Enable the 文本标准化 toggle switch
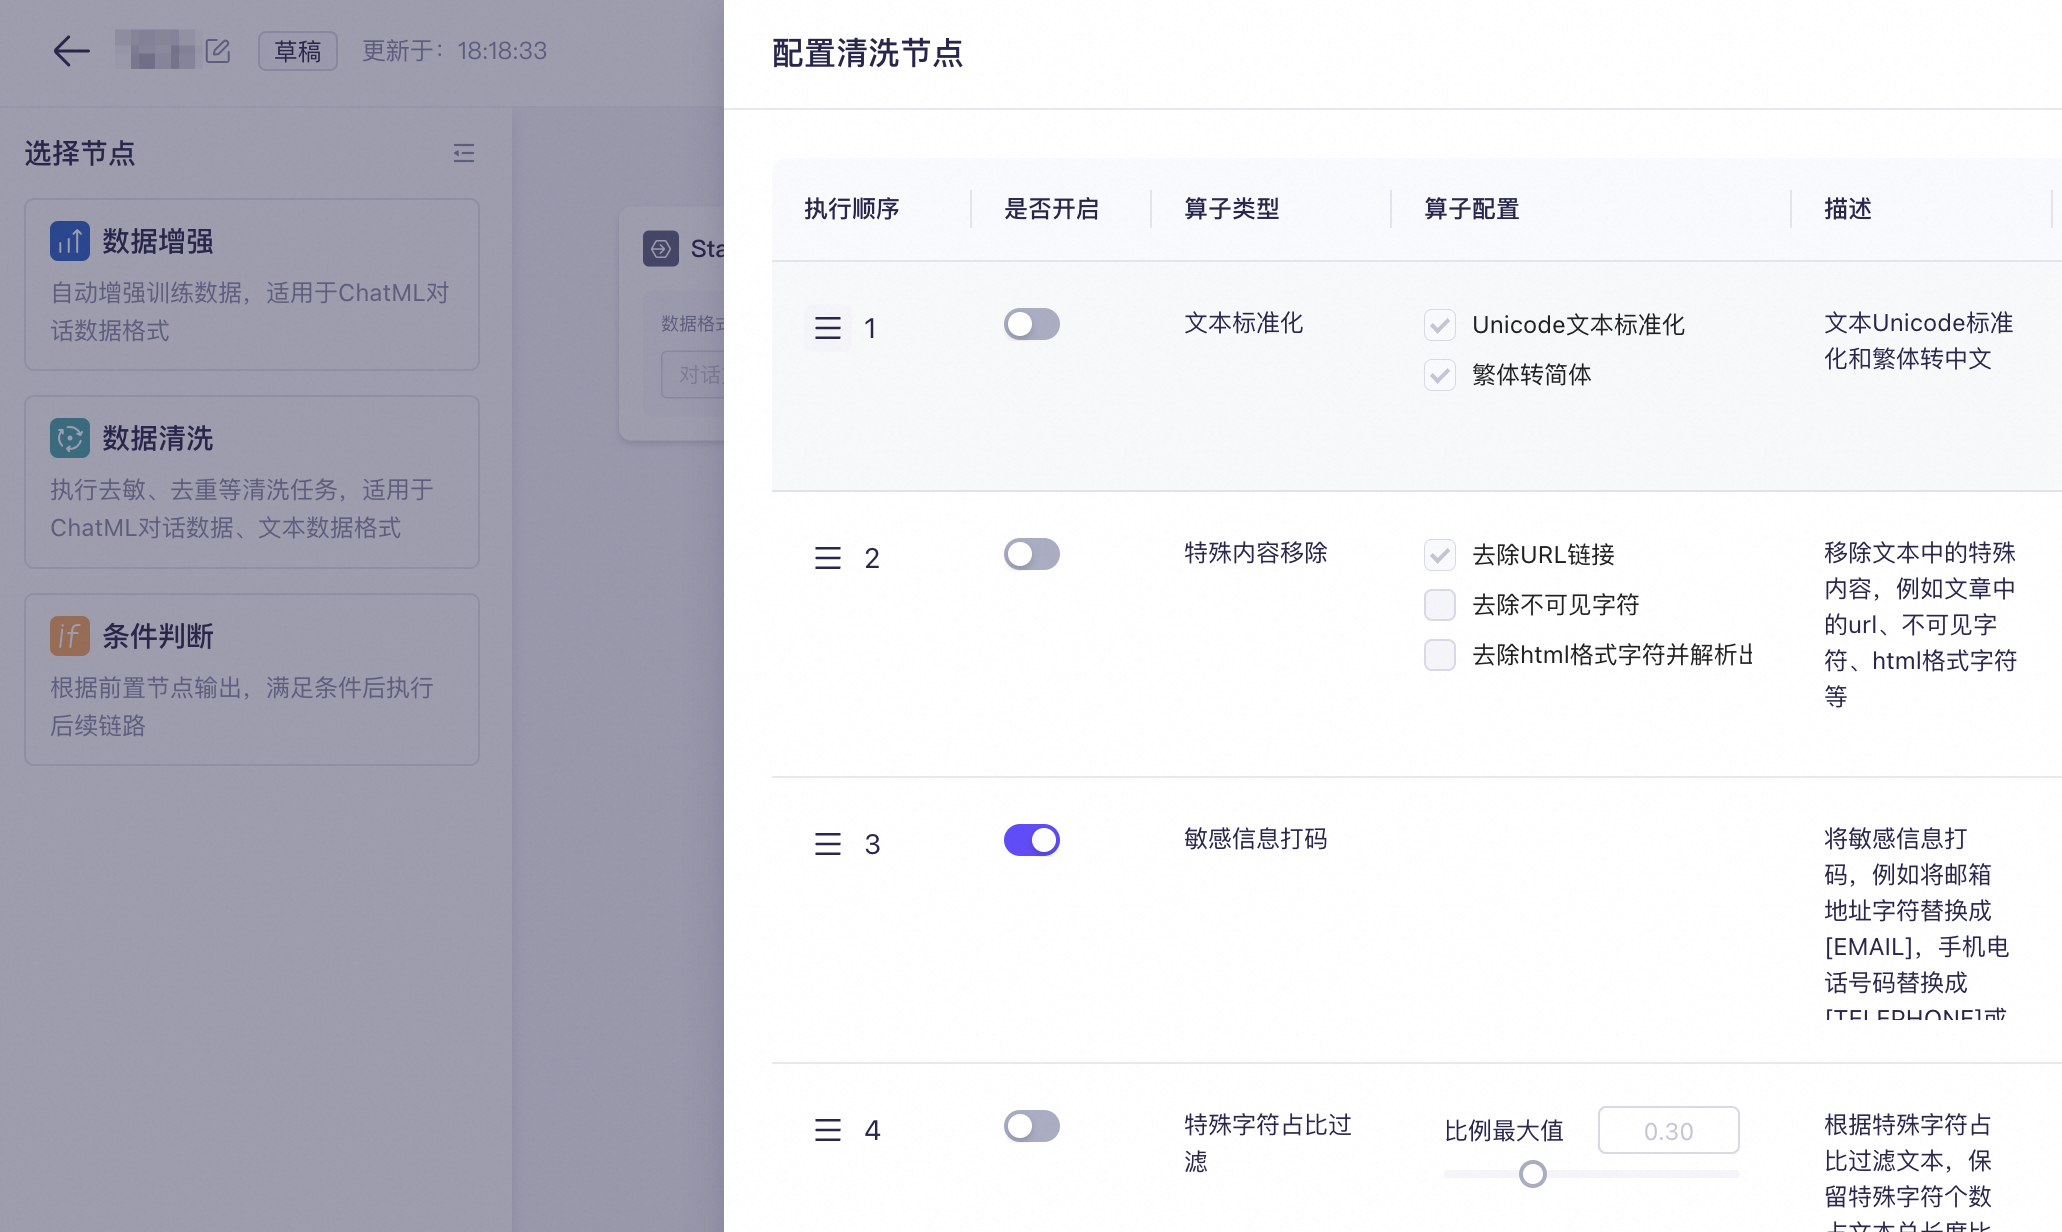Viewport: 2062px width, 1232px height. click(x=1032, y=324)
